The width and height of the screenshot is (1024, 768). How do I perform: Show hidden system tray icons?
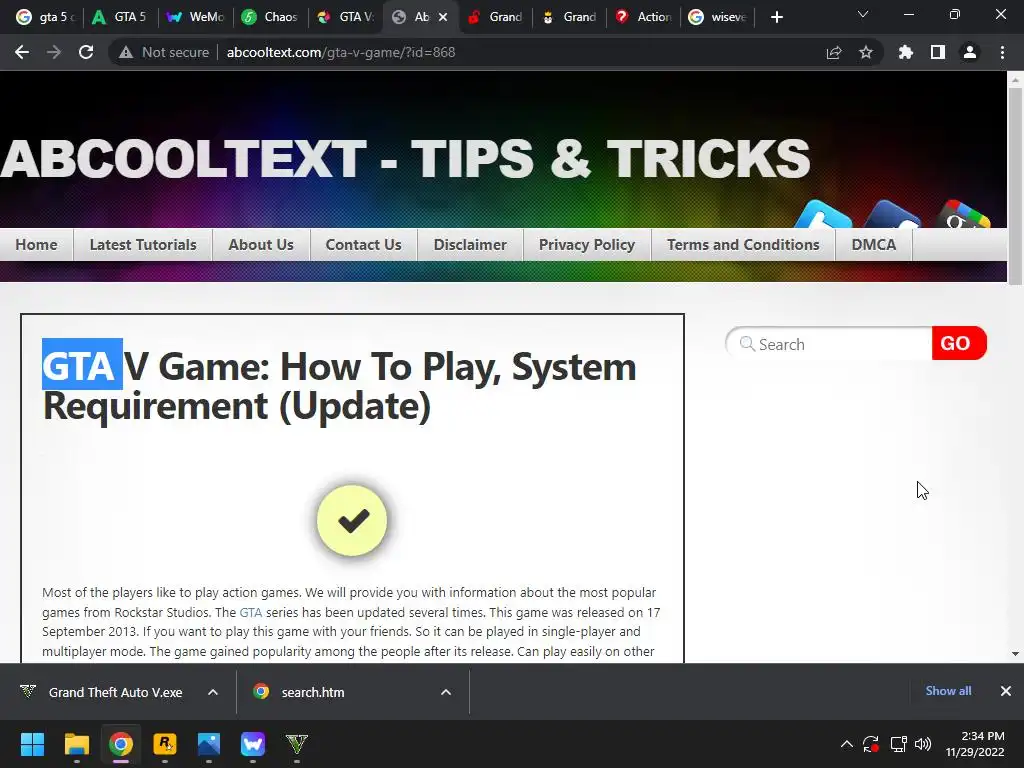pyautogui.click(x=846, y=744)
